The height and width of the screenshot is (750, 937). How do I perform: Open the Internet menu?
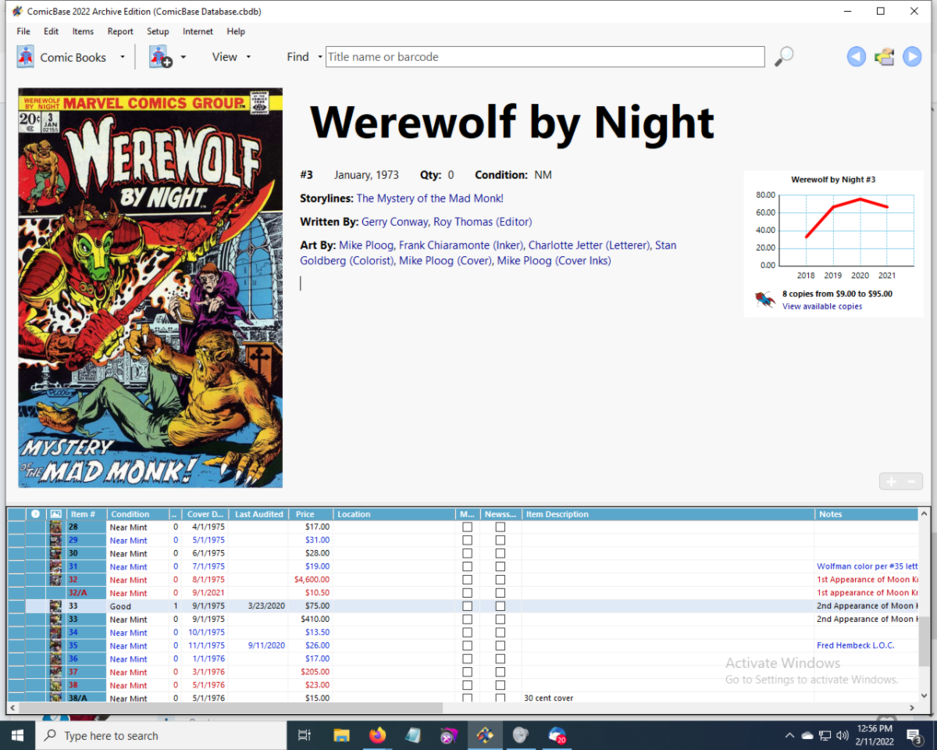197,31
